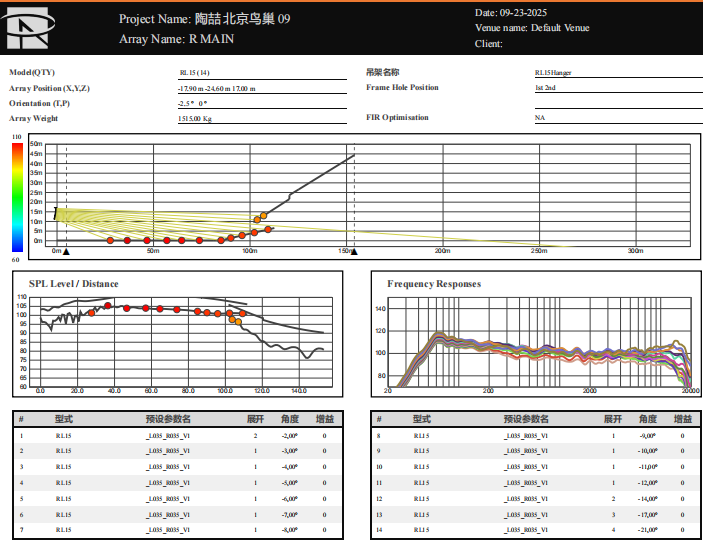Click the 20000 label on the frequency axis
703x542 pixels.
pos(690,391)
